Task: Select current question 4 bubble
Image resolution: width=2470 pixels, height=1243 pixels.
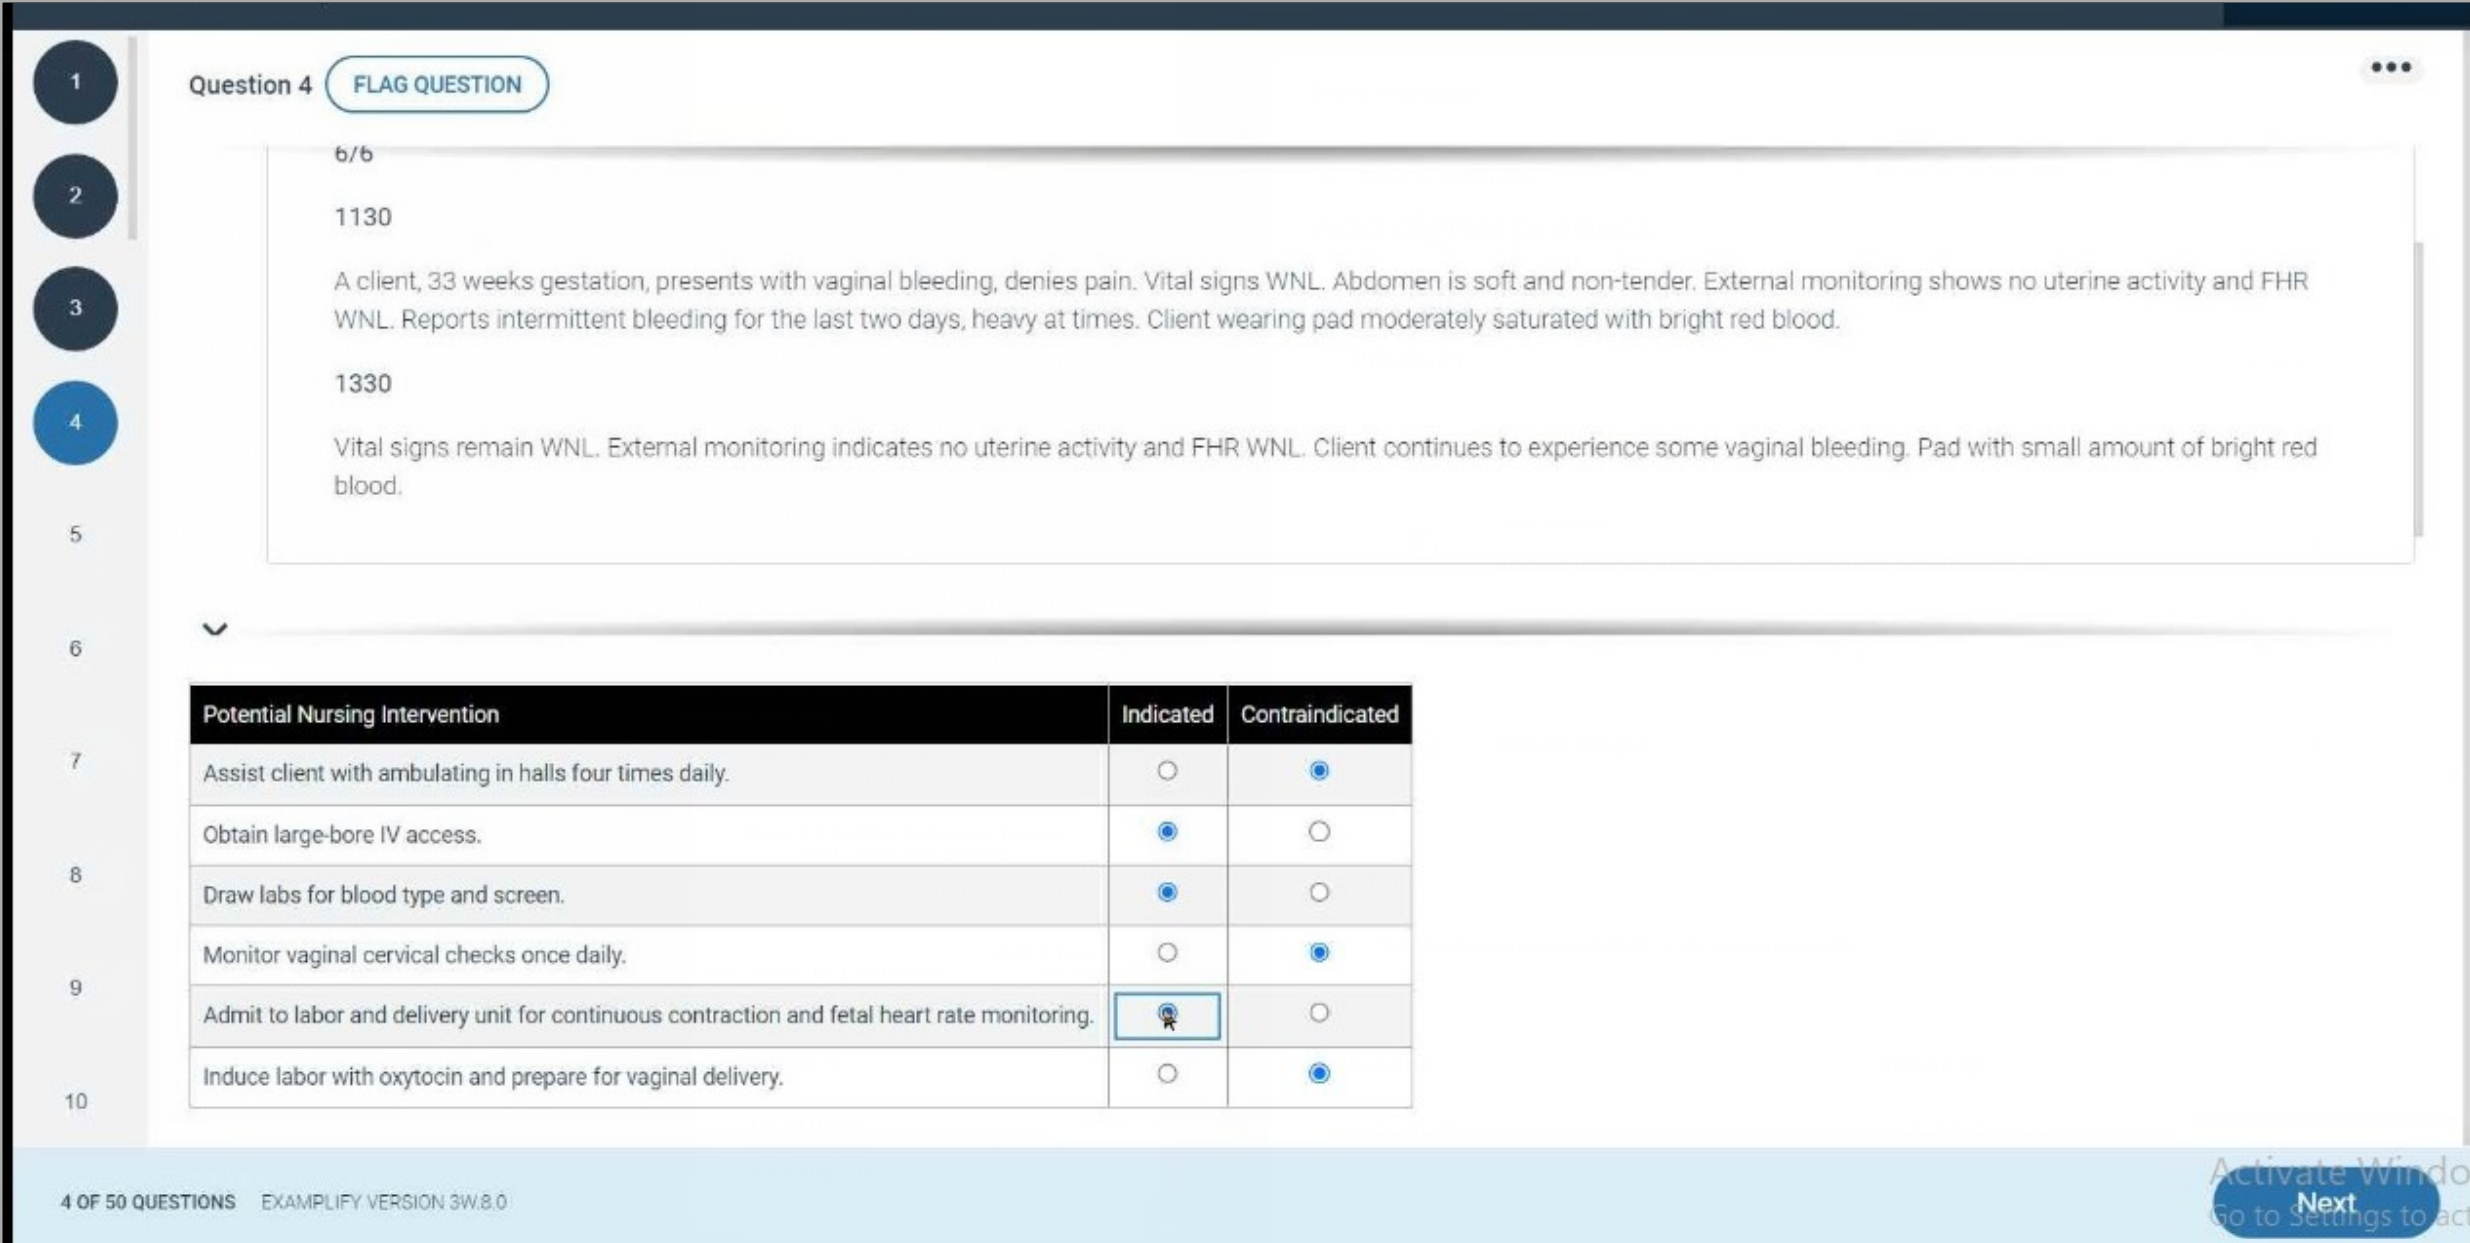Action: pyautogui.click(x=75, y=422)
